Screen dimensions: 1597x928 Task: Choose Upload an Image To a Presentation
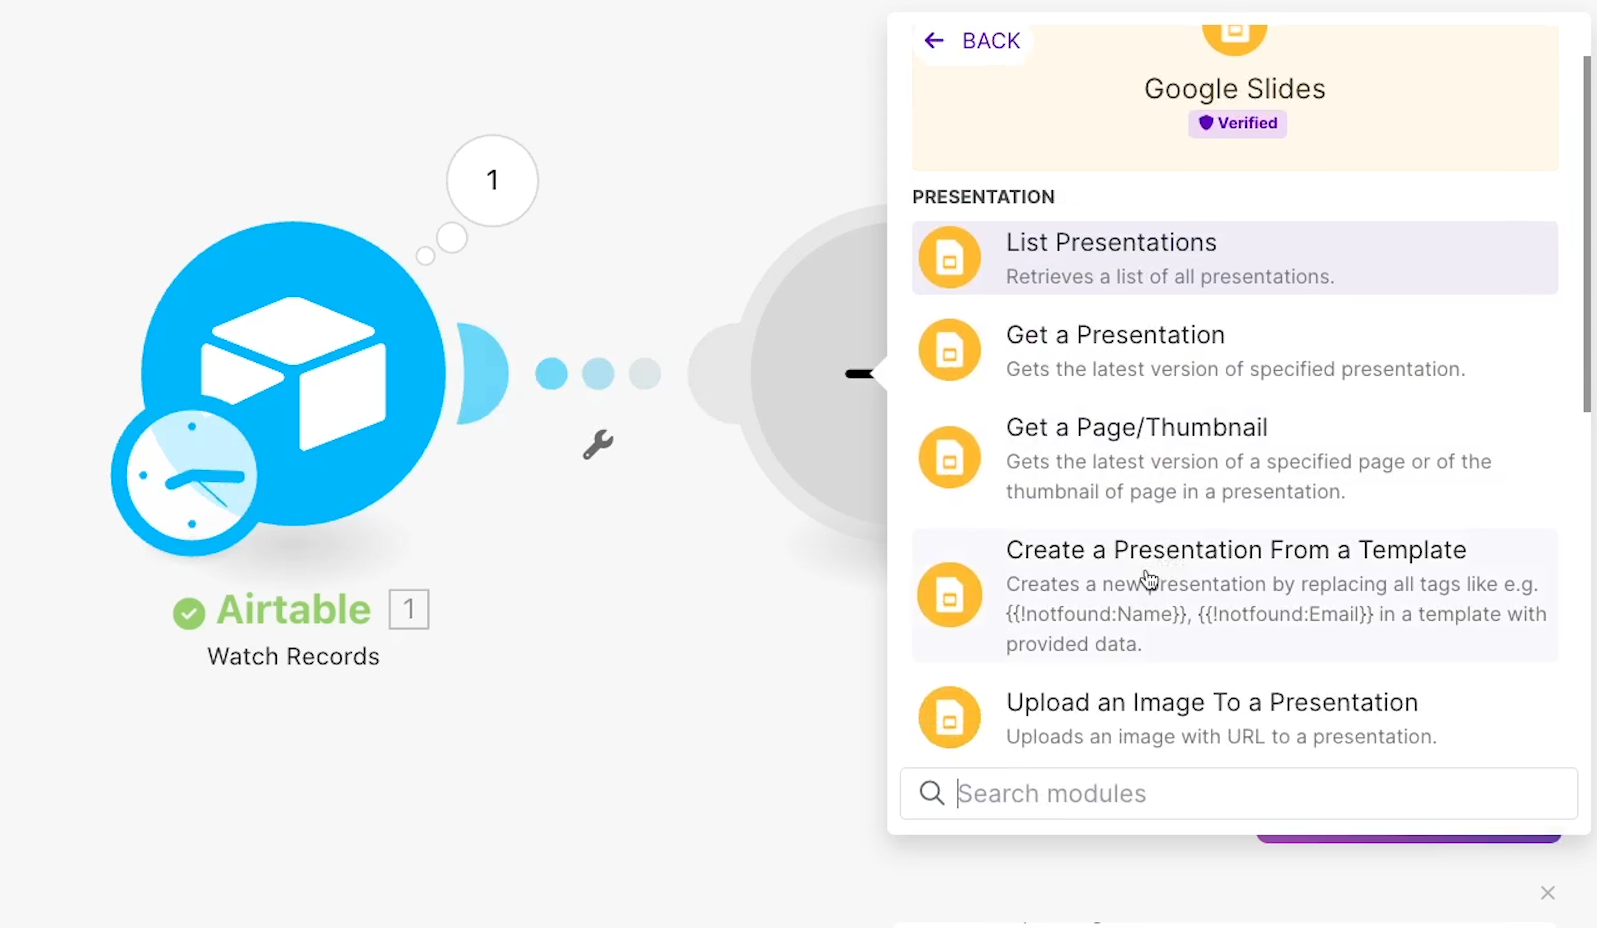1235,718
